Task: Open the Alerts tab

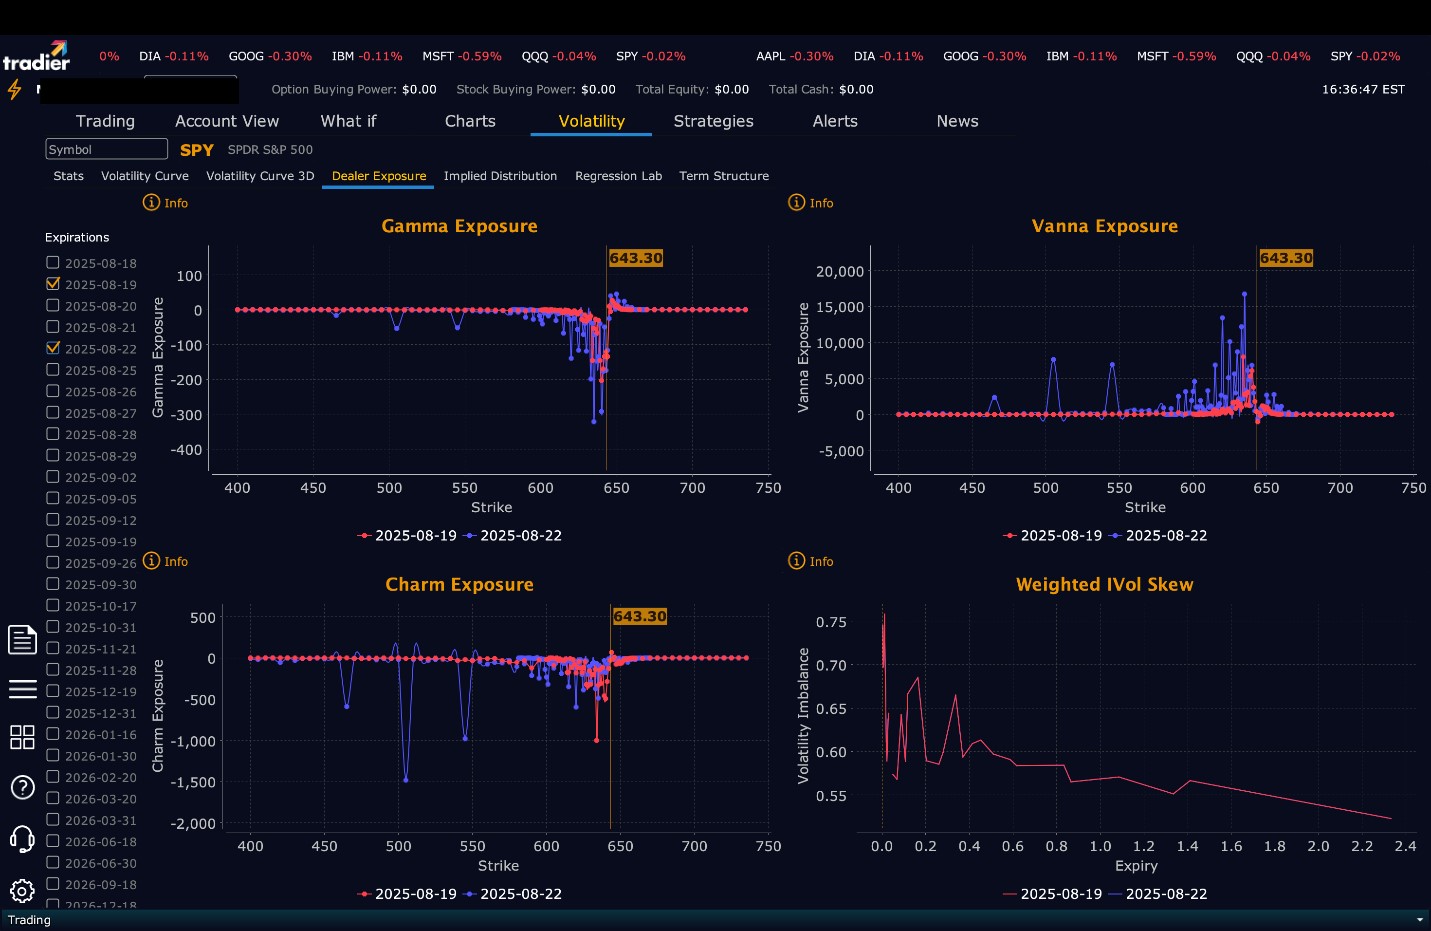Action: click(x=835, y=121)
